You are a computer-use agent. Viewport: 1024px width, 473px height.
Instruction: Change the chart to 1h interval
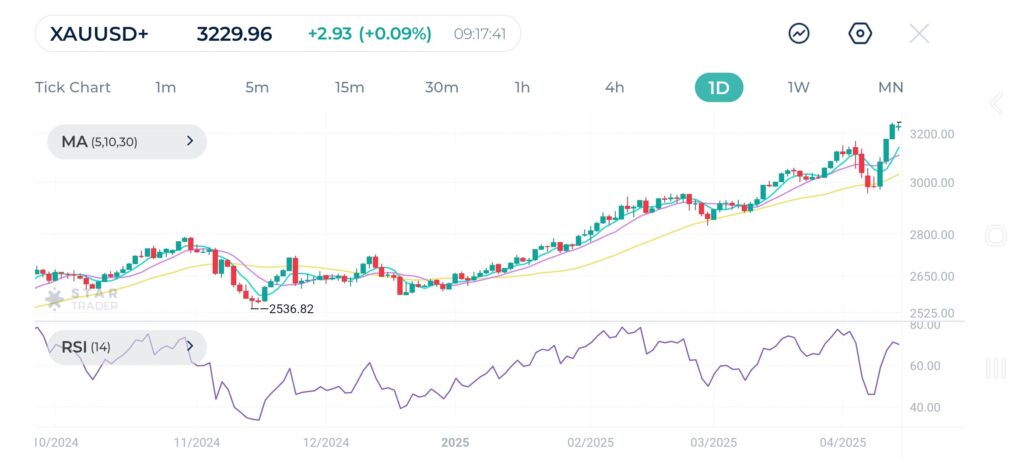(522, 88)
